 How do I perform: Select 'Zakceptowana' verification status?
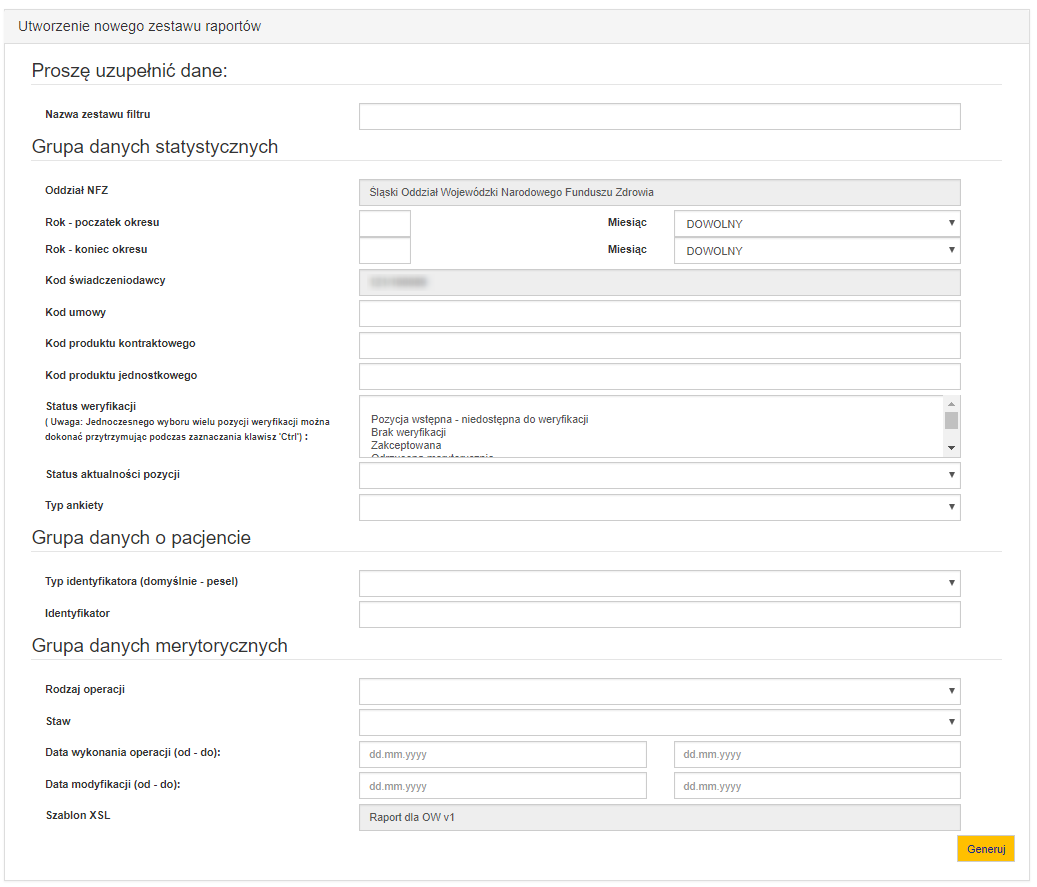coord(405,445)
